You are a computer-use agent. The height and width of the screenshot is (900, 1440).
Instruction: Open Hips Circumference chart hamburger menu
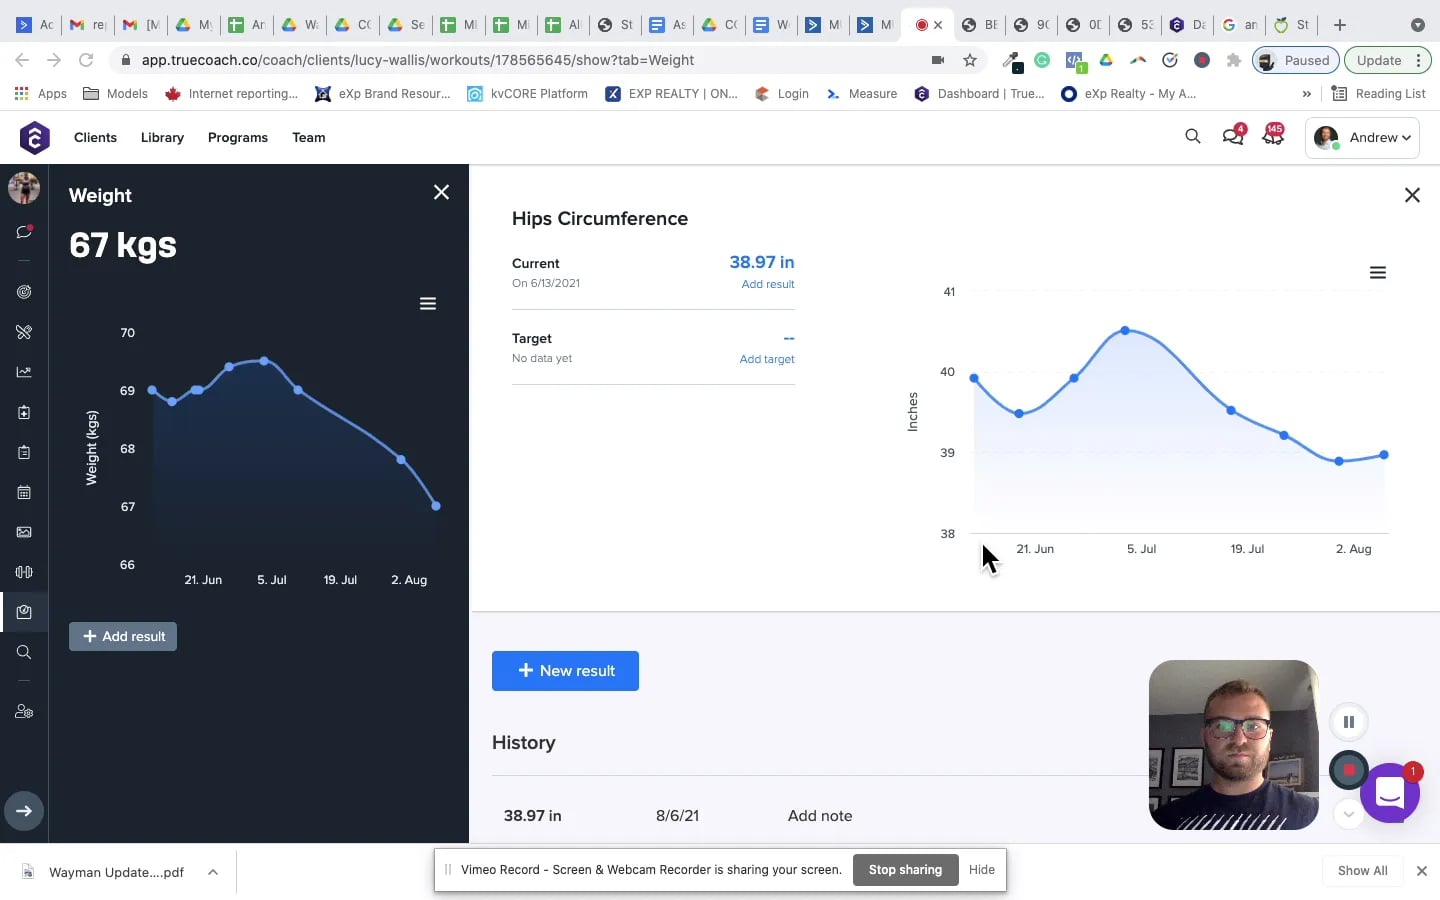[1377, 273]
